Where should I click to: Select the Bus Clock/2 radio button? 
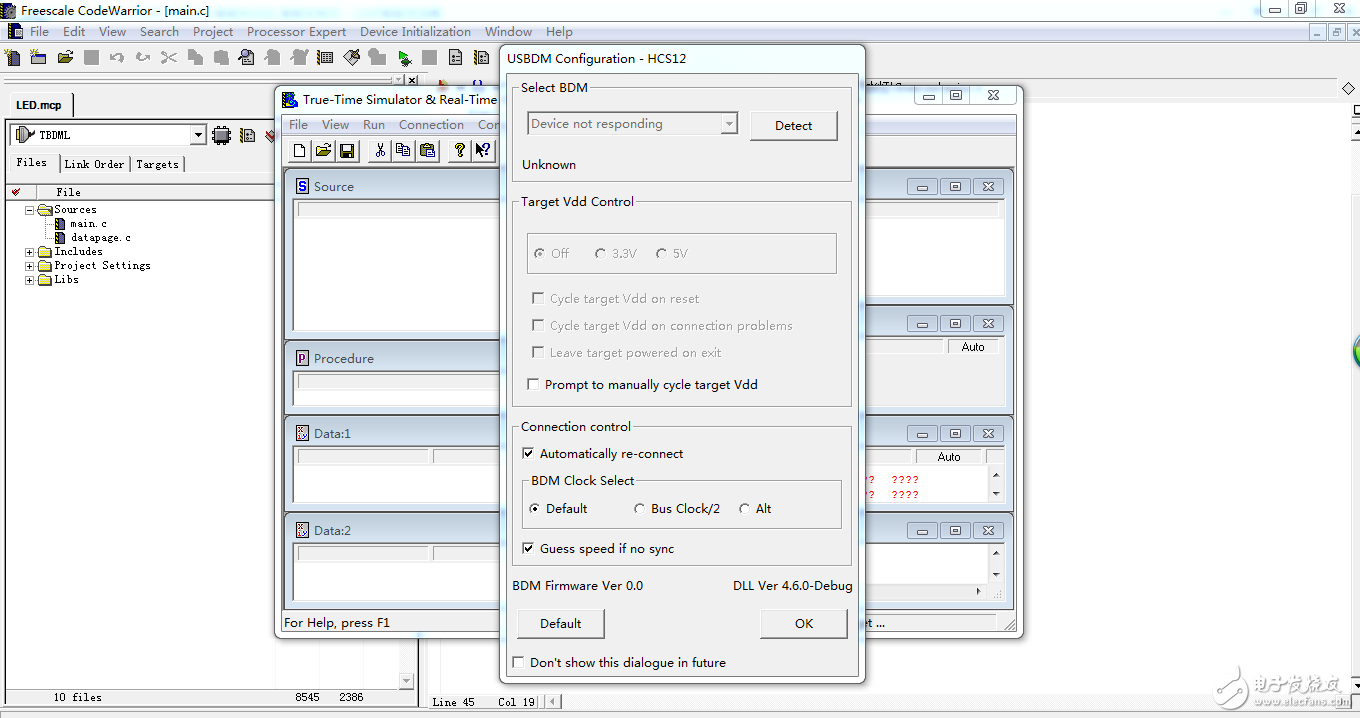pyautogui.click(x=640, y=509)
